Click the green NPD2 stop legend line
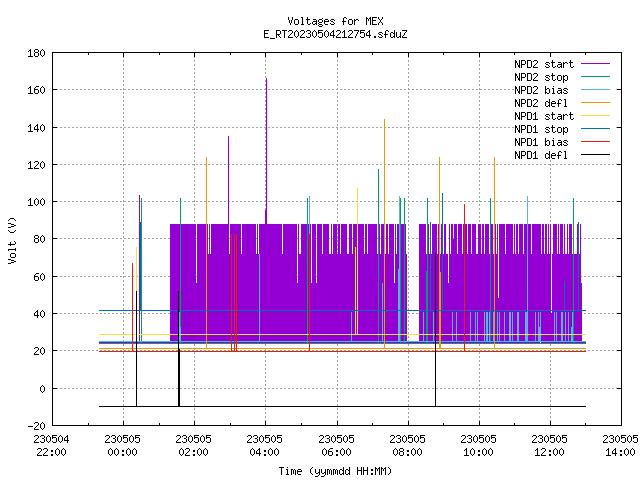640x480 pixels. point(595,77)
